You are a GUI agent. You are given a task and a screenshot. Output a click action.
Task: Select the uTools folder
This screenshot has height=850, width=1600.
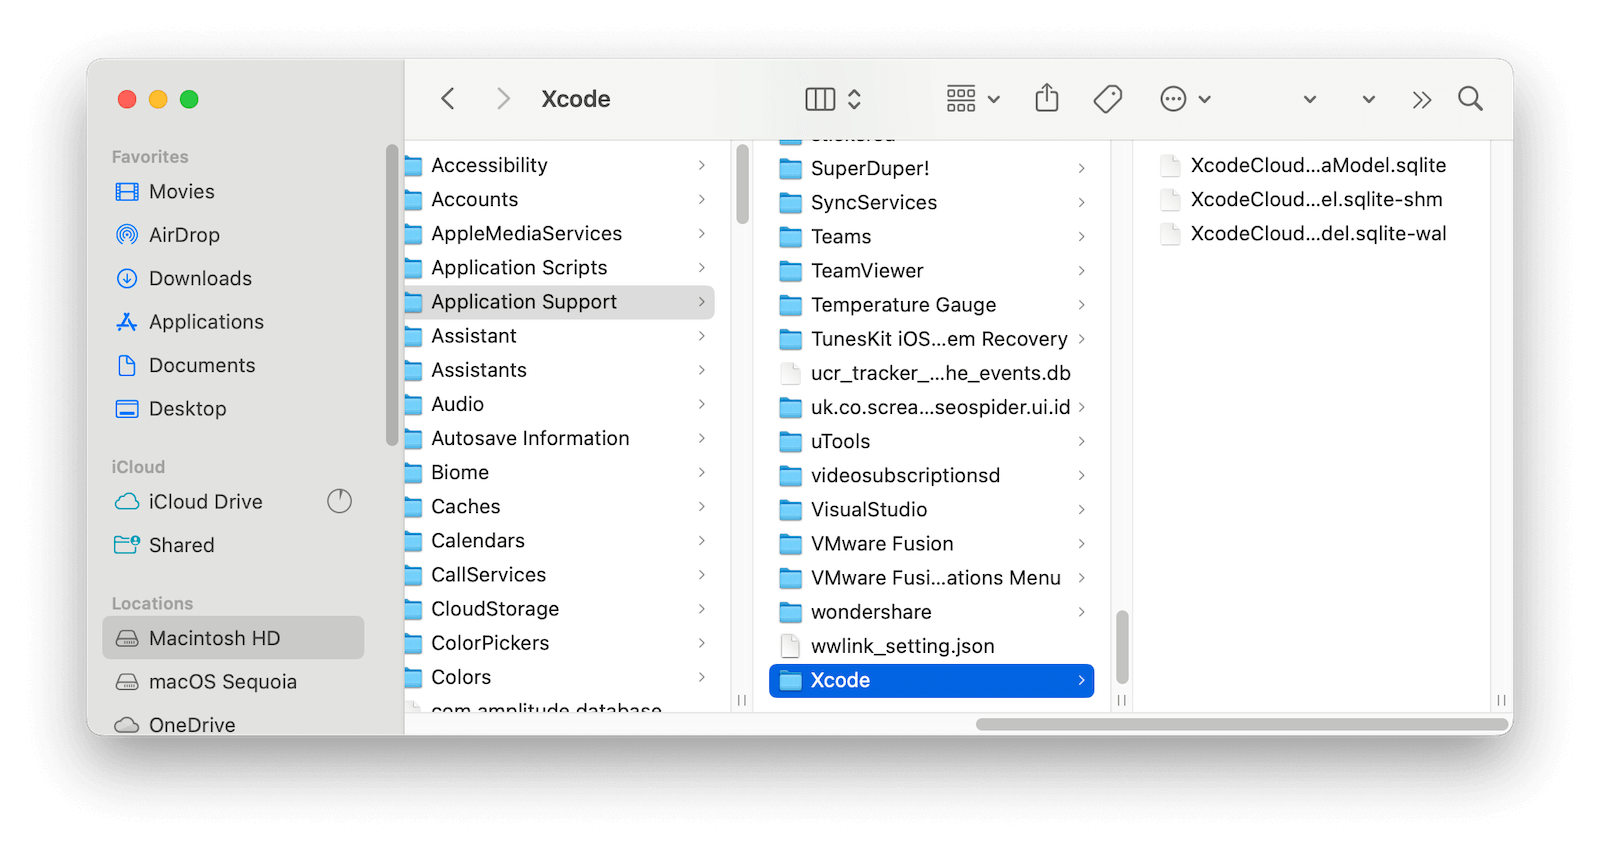(x=931, y=442)
